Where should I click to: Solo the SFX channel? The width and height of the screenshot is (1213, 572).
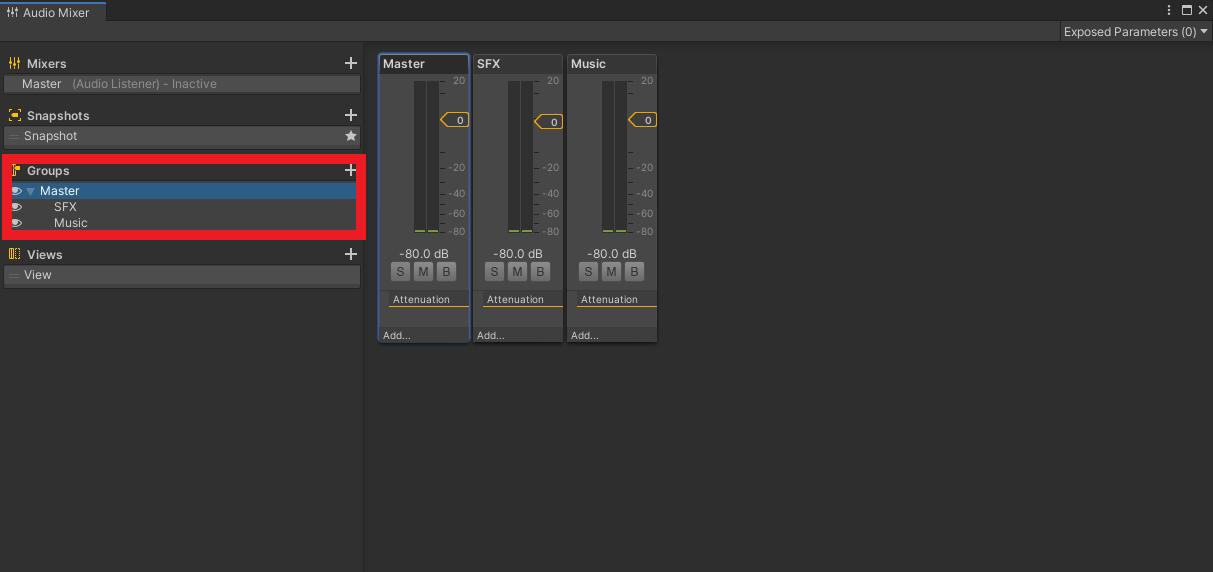[x=494, y=272]
